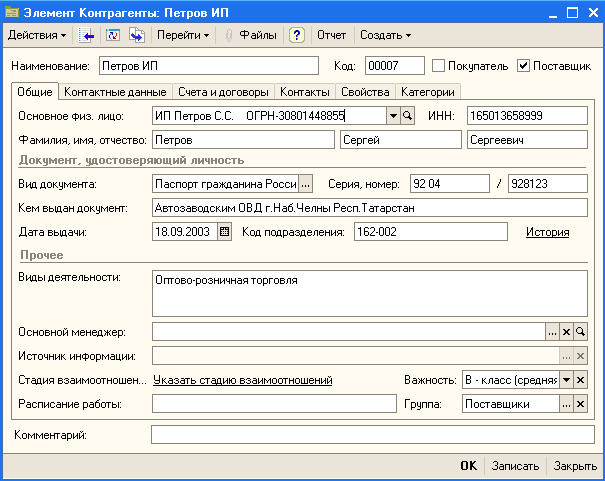This screenshot has width=605, height=481.
Task: Open help with the question mark icon
Action: (x=296, y=35)
